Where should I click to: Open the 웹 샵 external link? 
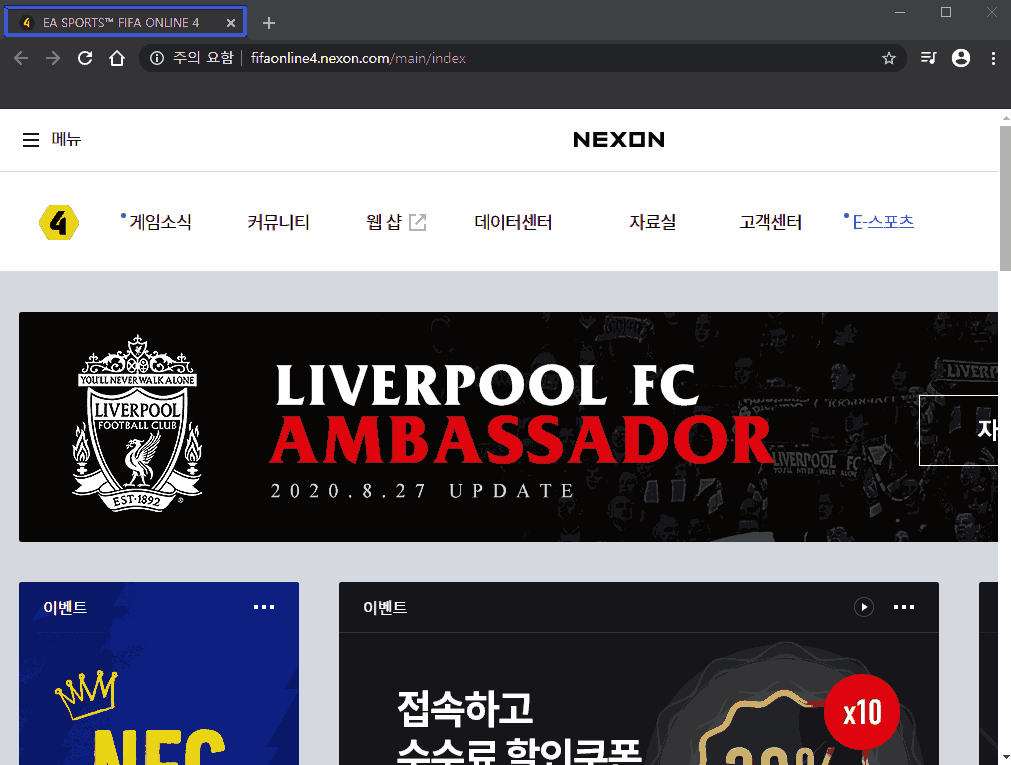coord(396,222)
